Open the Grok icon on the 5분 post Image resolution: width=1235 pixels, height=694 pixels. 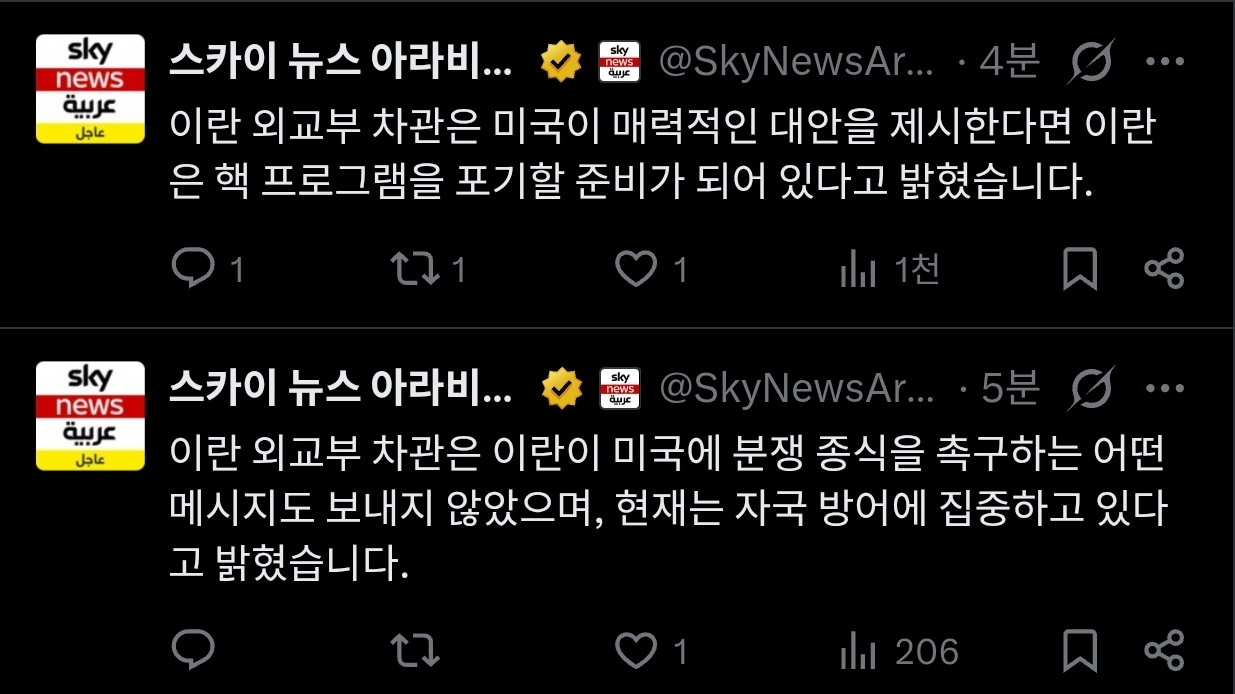[1091, 388]
